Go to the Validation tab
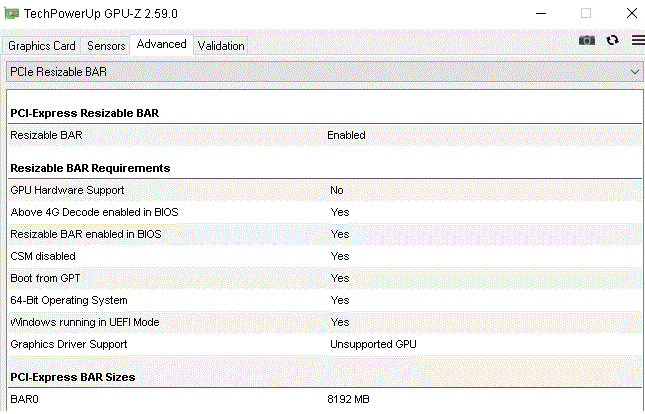645x414 pixels. tap(221, 46)
